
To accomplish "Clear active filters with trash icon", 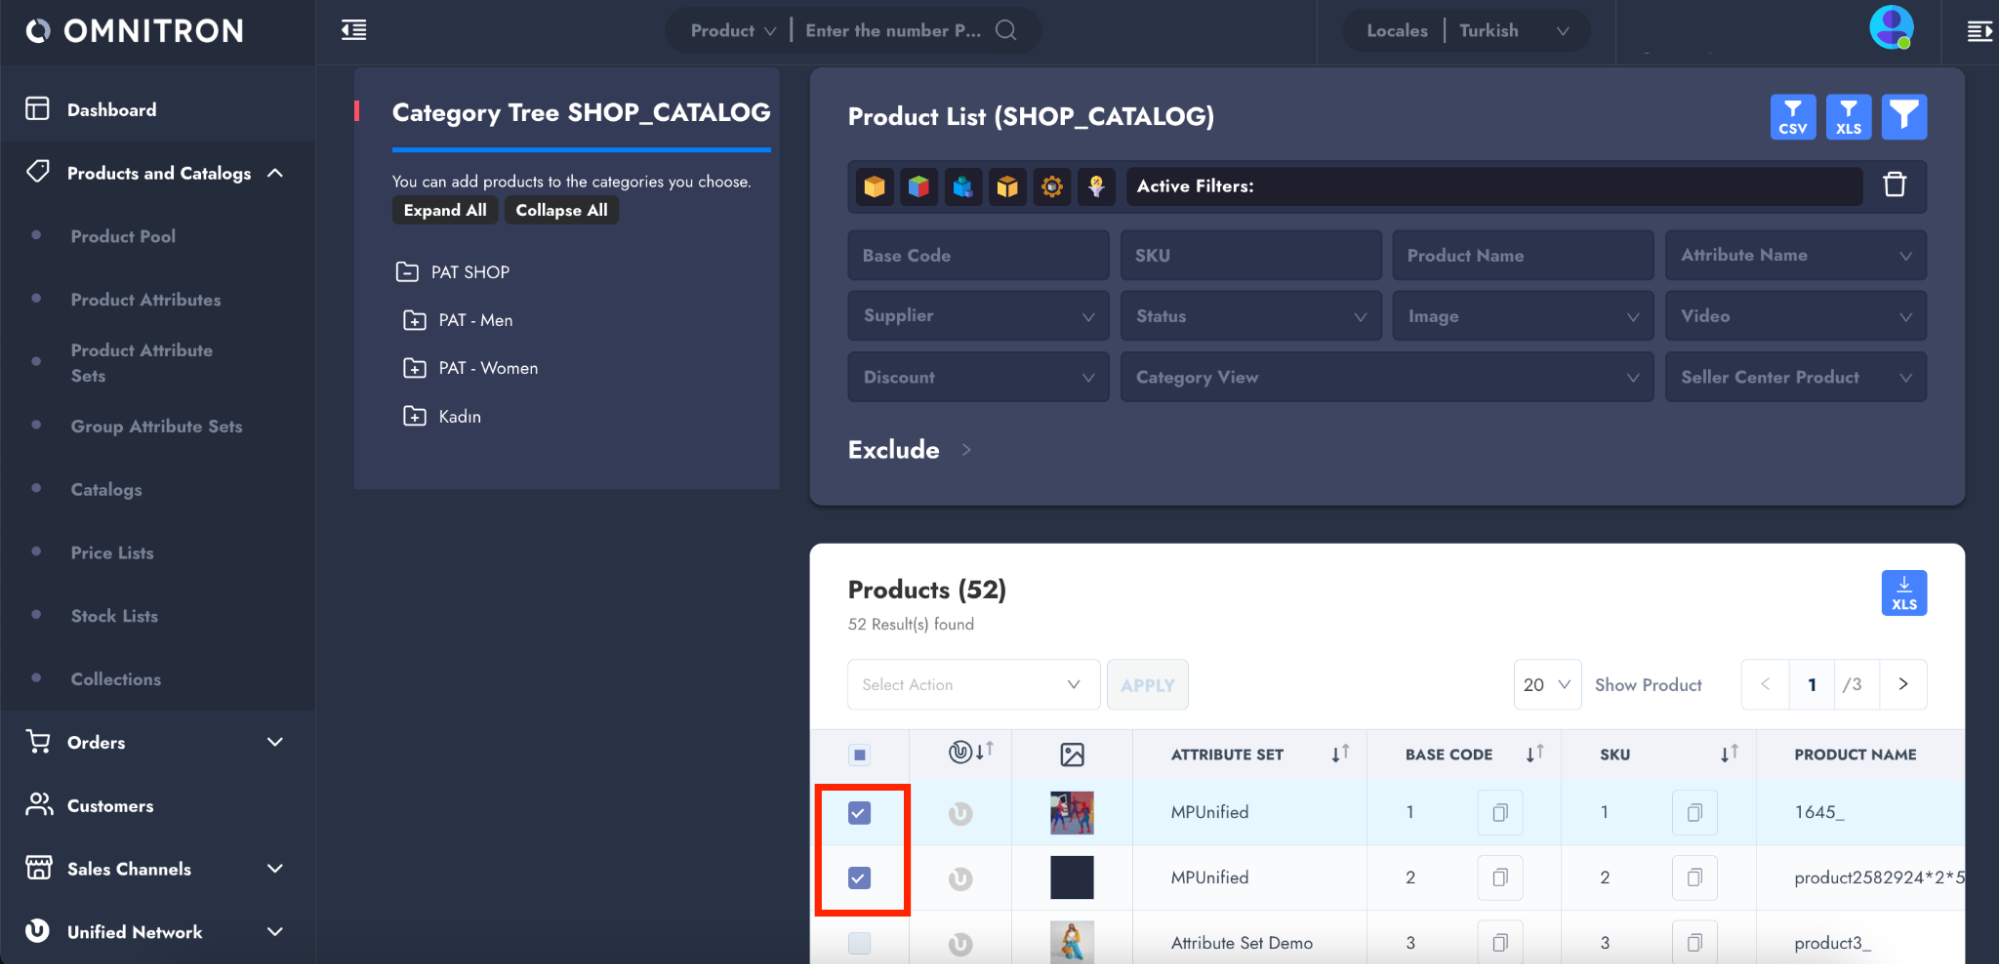I will [1894, 185].
